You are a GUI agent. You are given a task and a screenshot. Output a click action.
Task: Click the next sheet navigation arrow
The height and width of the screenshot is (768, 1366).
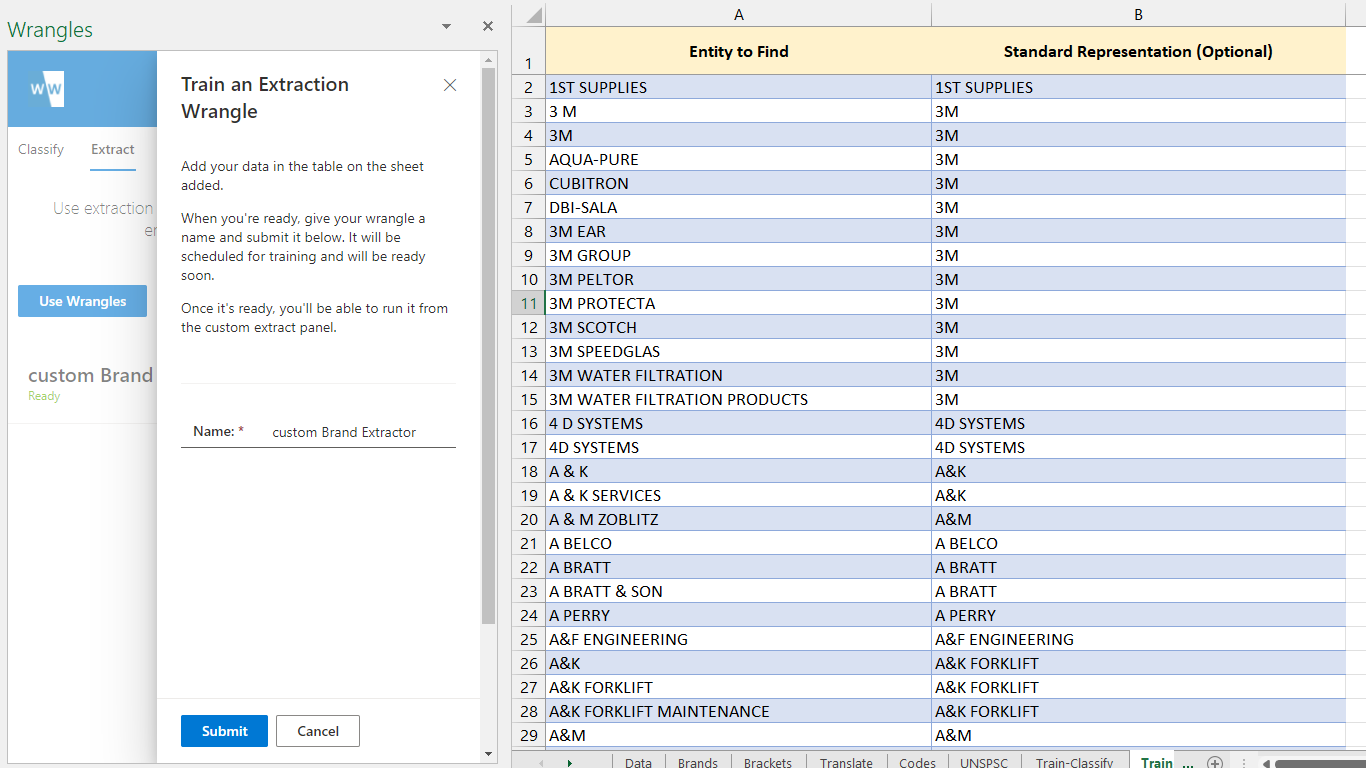pos(570,762)
